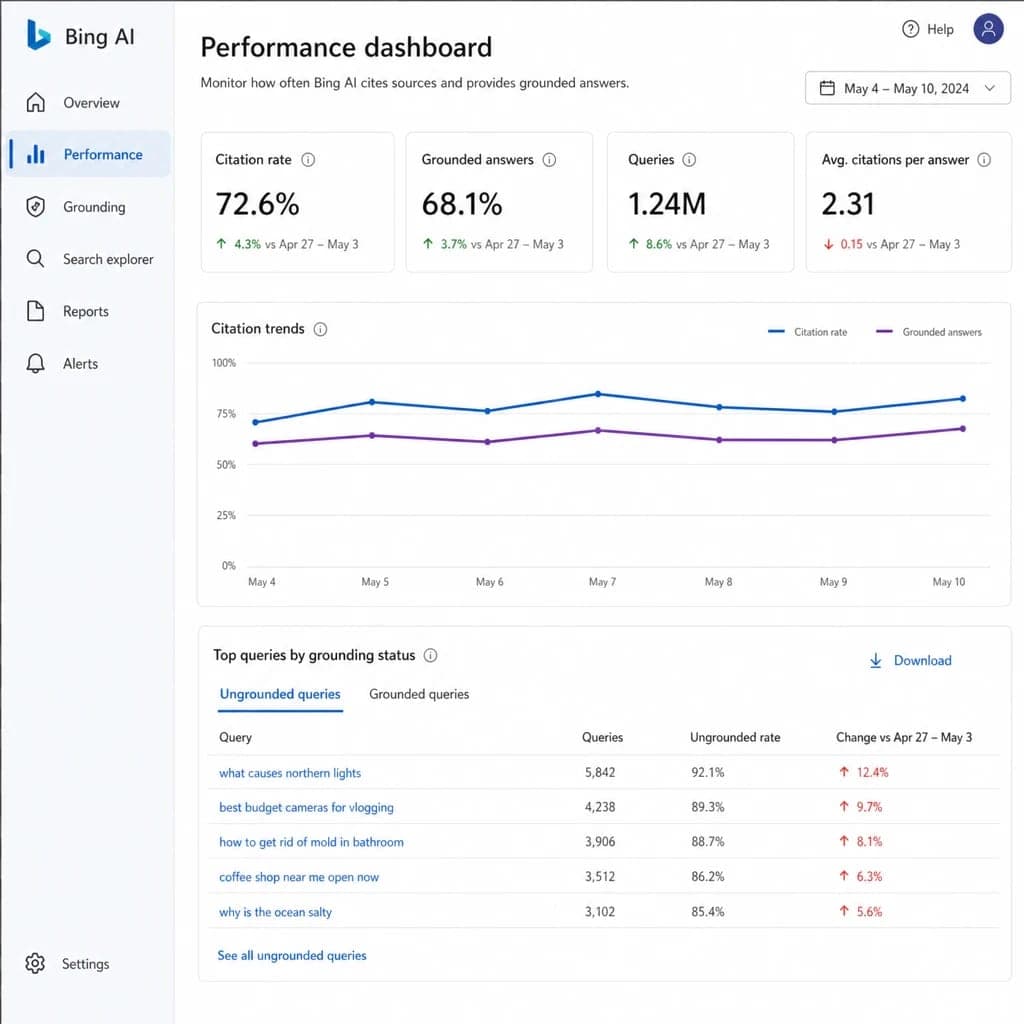Screen dimensions: 1024x1024
Task: Click the Query column header
Action: tap(235, 737)
